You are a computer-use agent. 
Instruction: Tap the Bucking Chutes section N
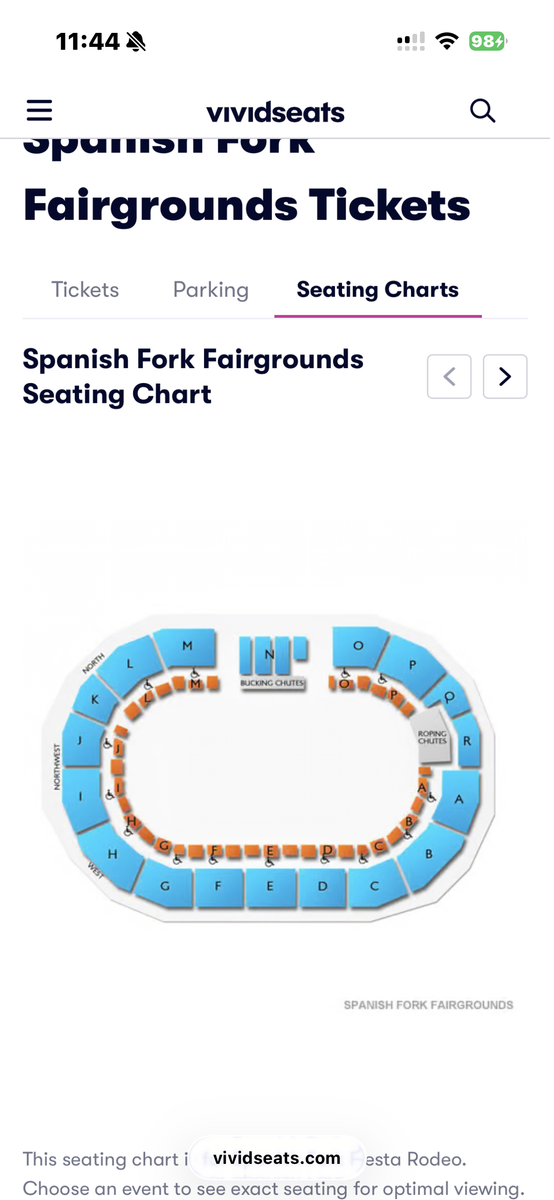pyautogui.click(x=272, y=657)
